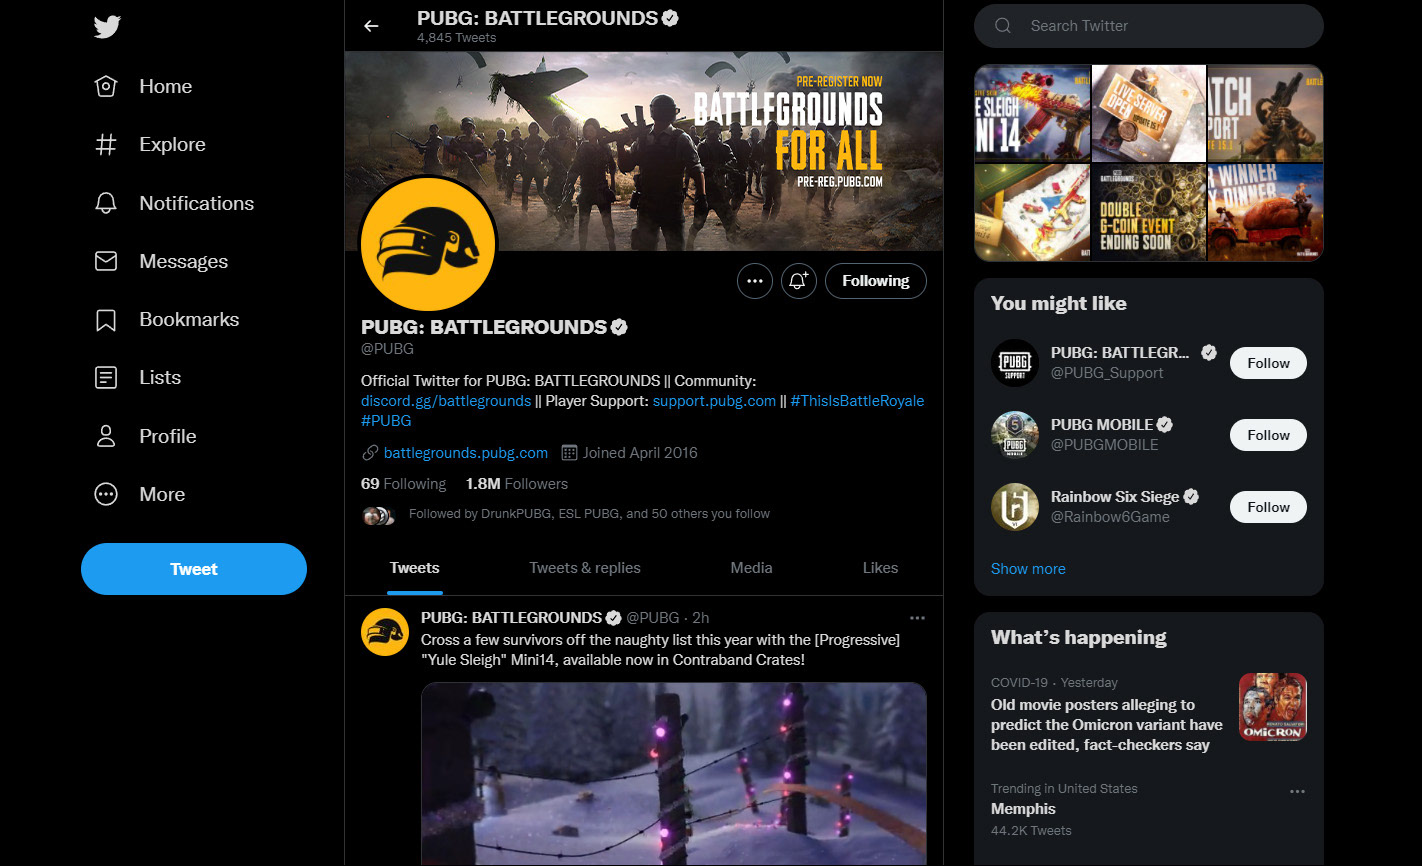Go back using the arrow icon
The height and width of the screenshot is (866, 1422).
point(371,26)
